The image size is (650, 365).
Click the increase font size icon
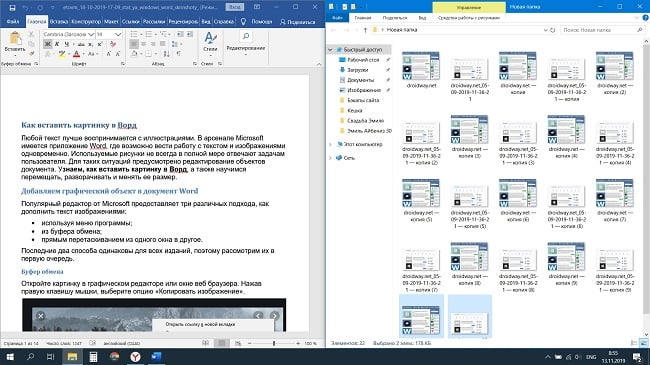click(109, 54)
